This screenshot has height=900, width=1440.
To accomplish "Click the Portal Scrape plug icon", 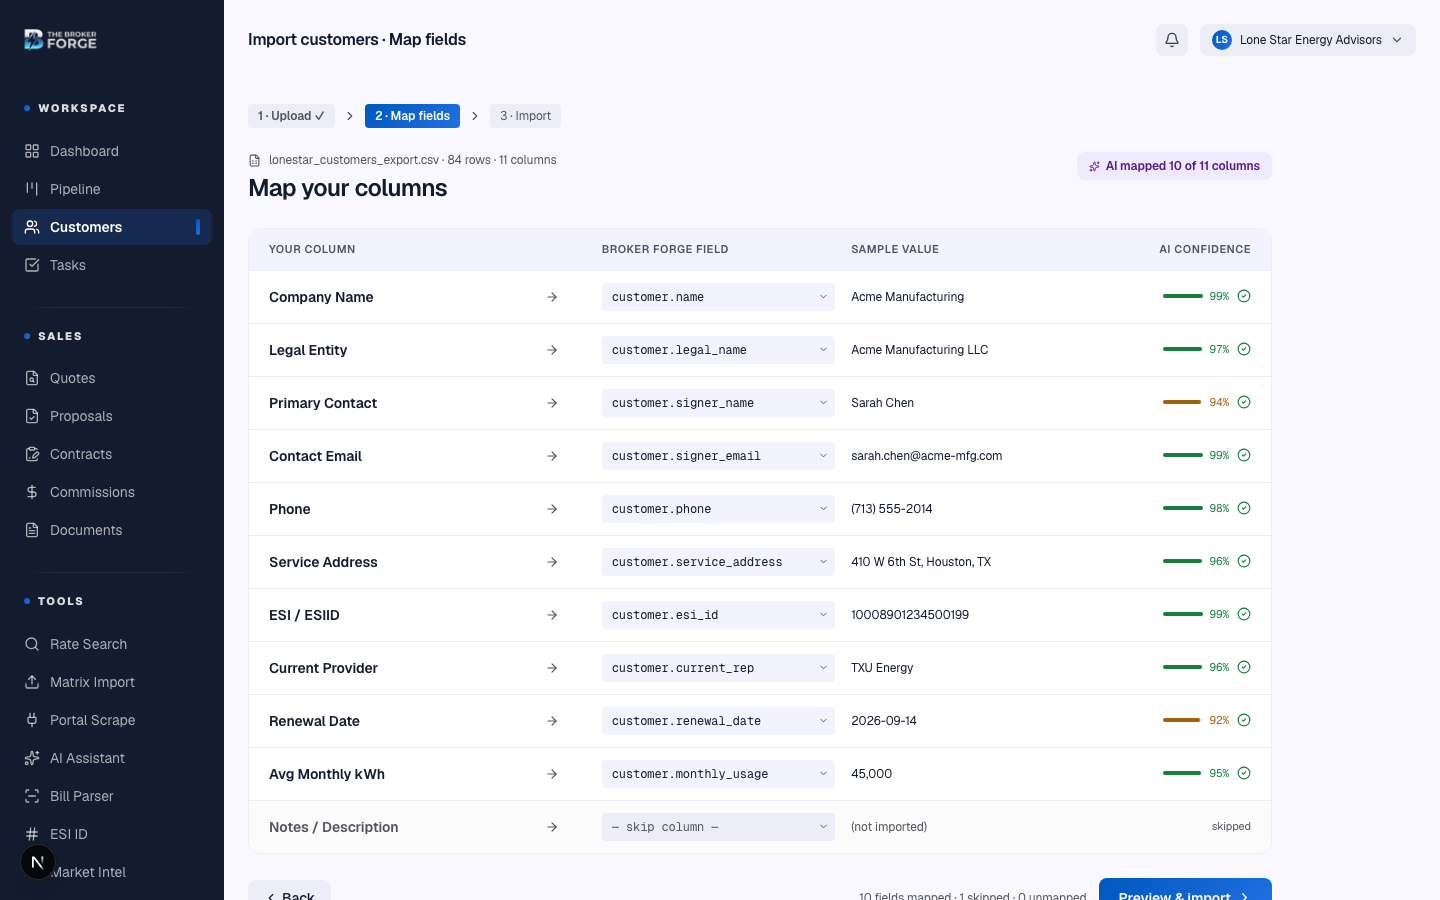I will (32, 720).
